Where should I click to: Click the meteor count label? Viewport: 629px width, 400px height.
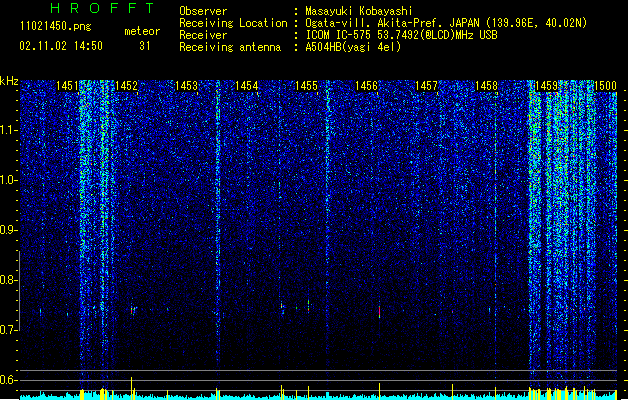click(142, 31)
